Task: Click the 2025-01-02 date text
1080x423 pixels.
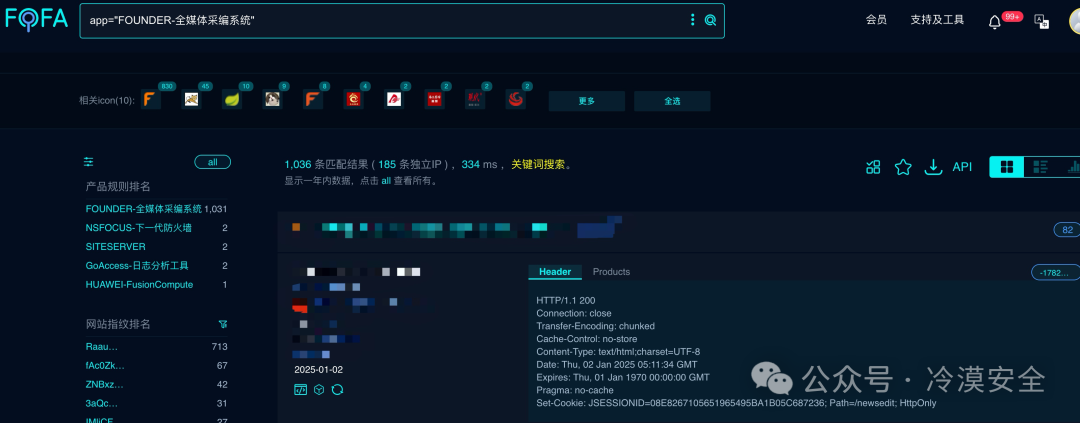Action: (318, 370)
